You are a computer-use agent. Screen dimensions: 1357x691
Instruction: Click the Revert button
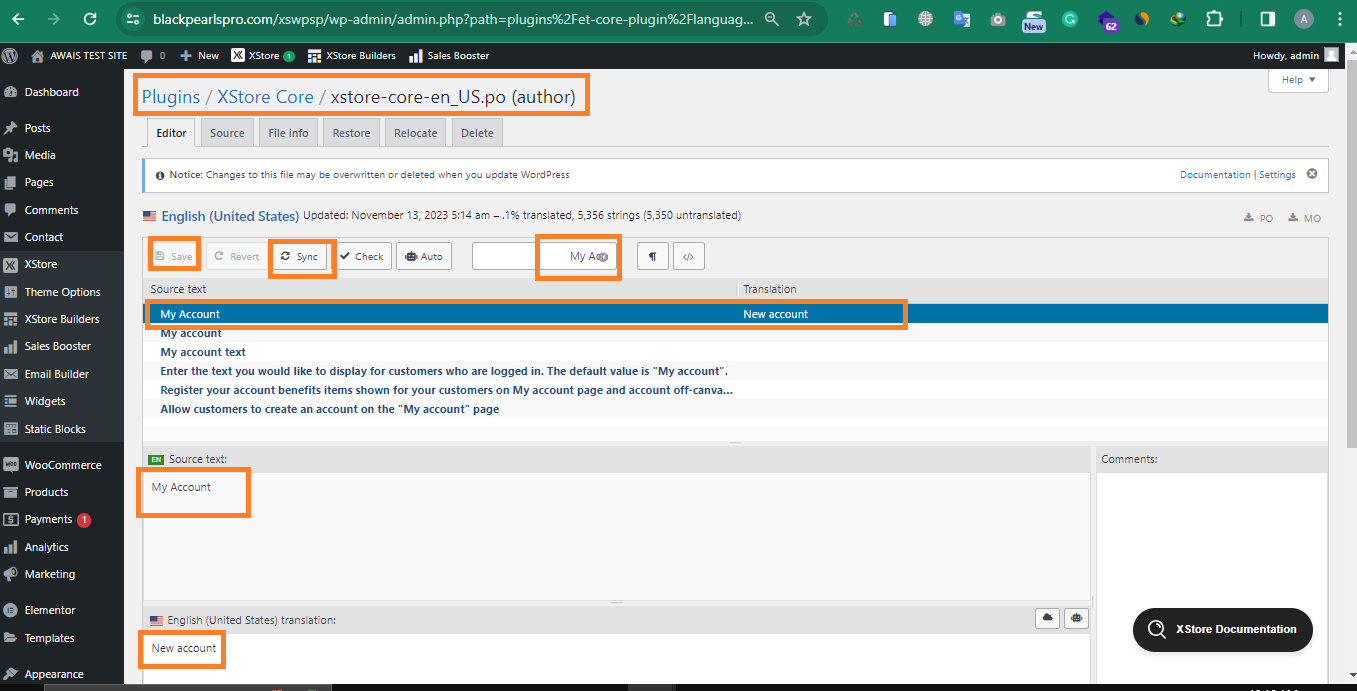click(237, 256)
